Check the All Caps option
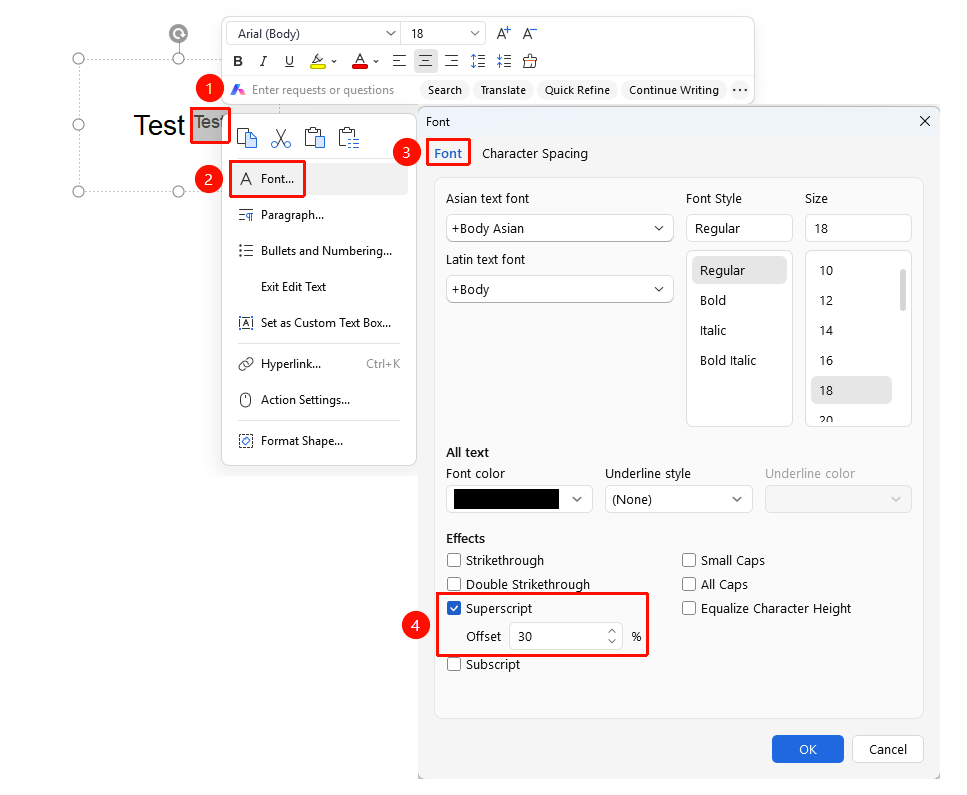The width and height of the screenshot is (967, 795). pyautogui.click(x=689, y=584)
